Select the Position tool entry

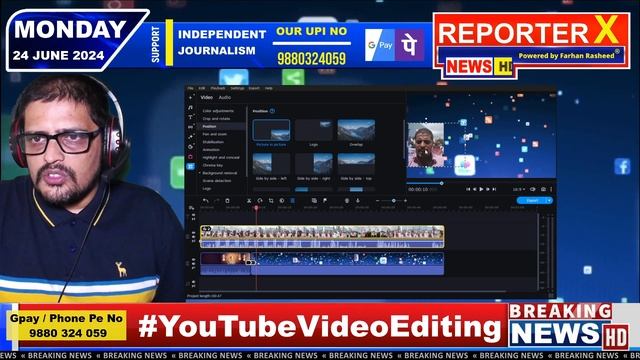click(x=209, y=127)
